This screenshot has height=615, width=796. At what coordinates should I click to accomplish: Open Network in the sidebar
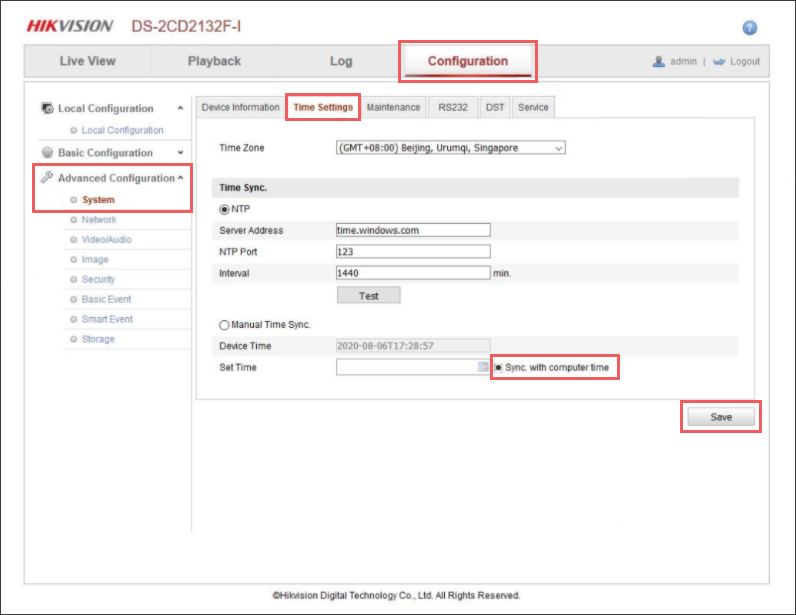pyautogui.click(x=99, y=220)
